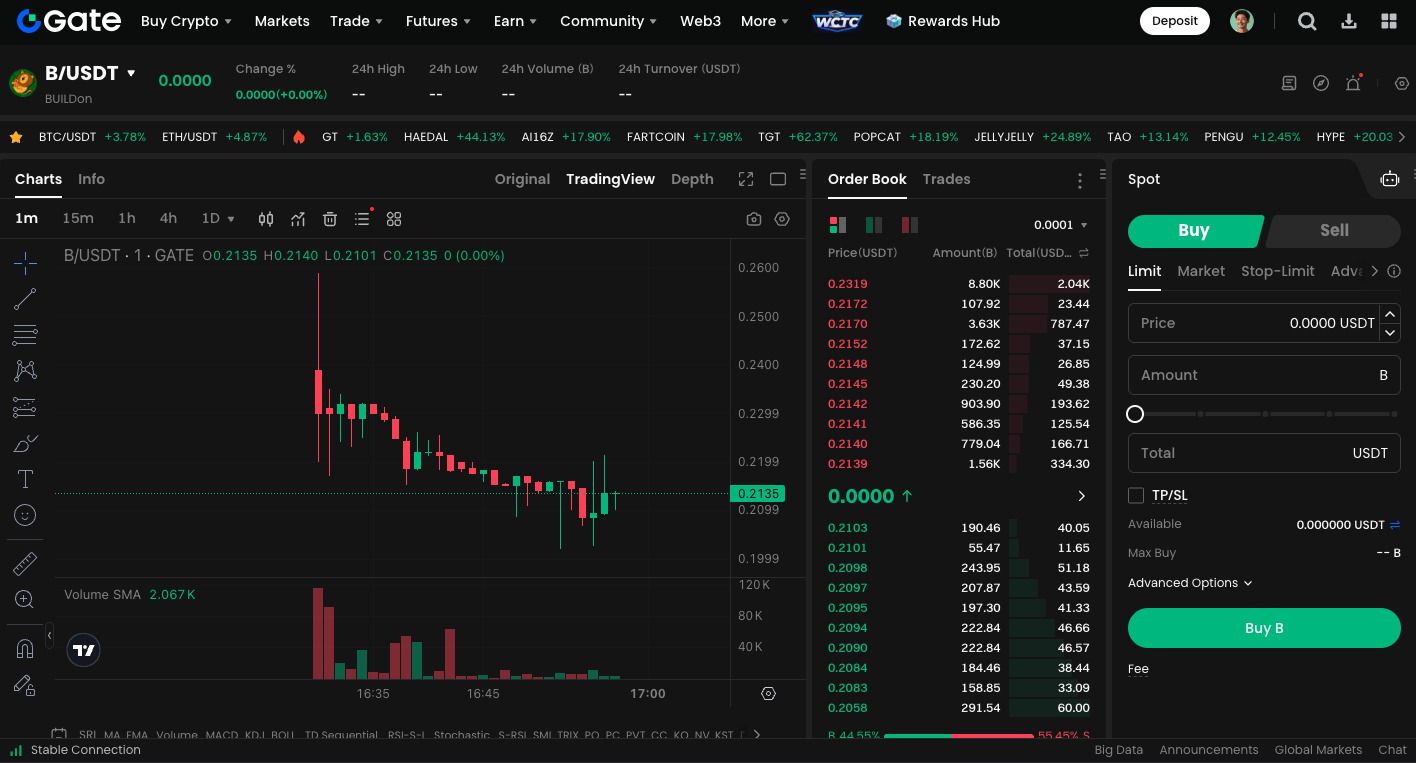Enable the magnet snapping tool

[24, 648]
